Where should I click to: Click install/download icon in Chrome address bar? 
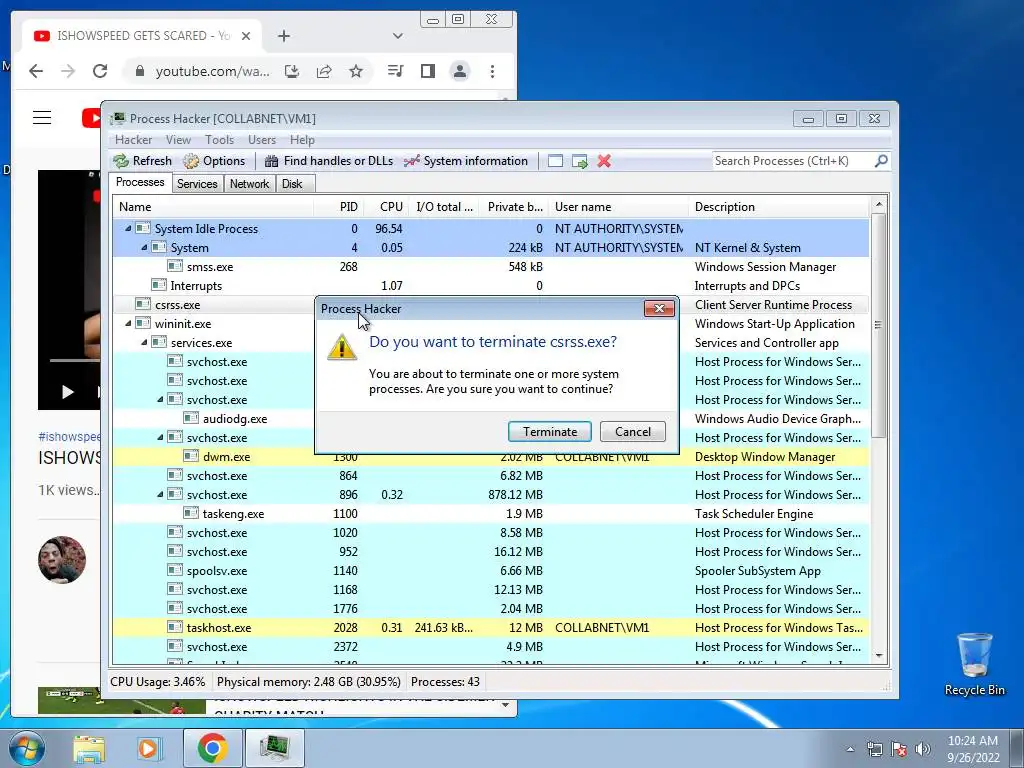(292, 71)
